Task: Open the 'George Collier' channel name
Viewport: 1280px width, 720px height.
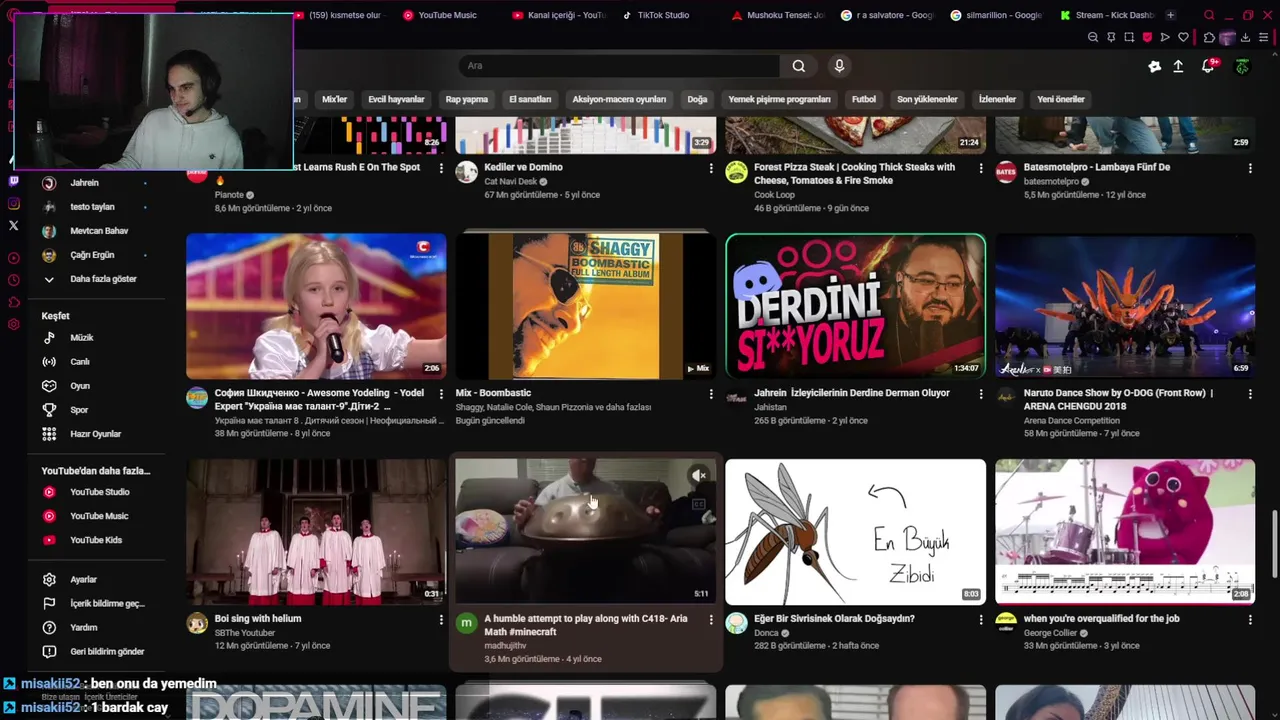Action: (x=1051, y=632)
